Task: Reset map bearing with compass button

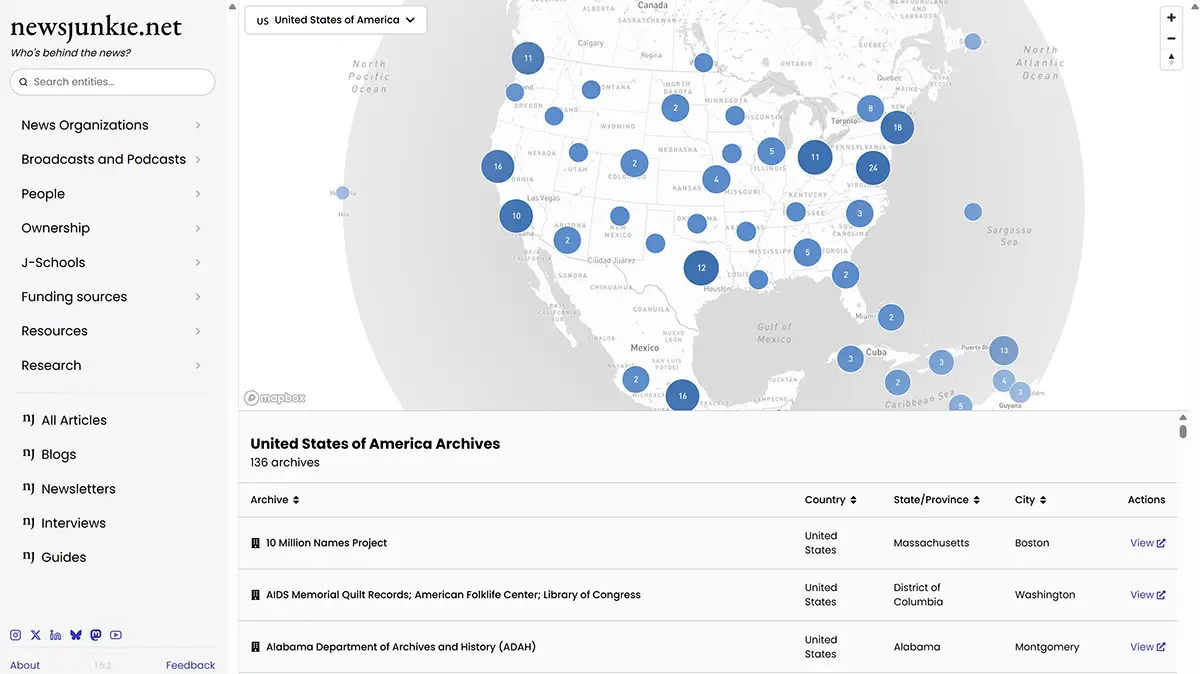Action: point(1171,60)
